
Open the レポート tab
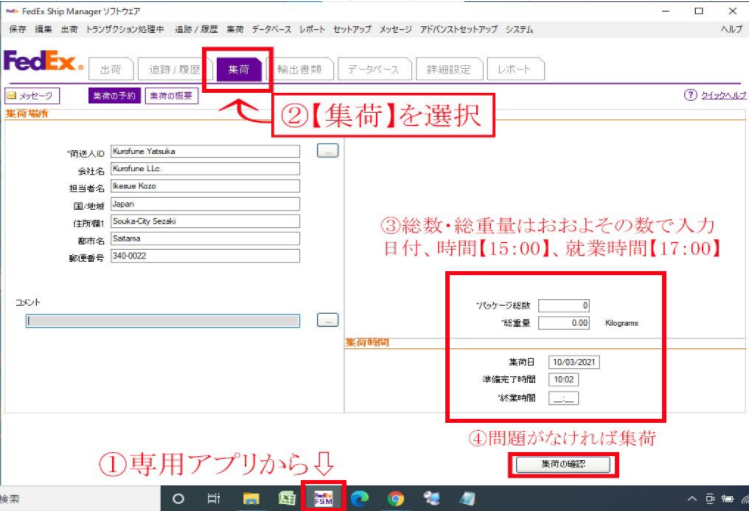click(514, 69)
